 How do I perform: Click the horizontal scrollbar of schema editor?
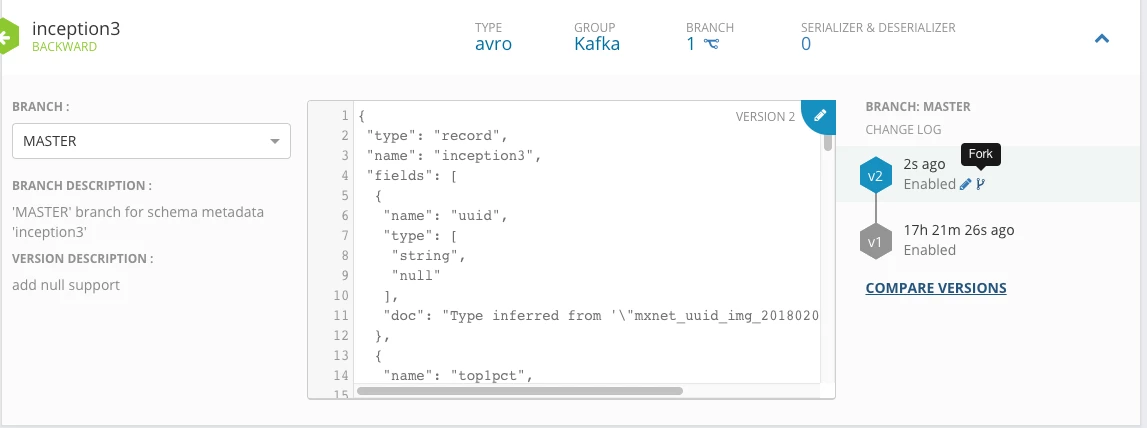[519, 391]
